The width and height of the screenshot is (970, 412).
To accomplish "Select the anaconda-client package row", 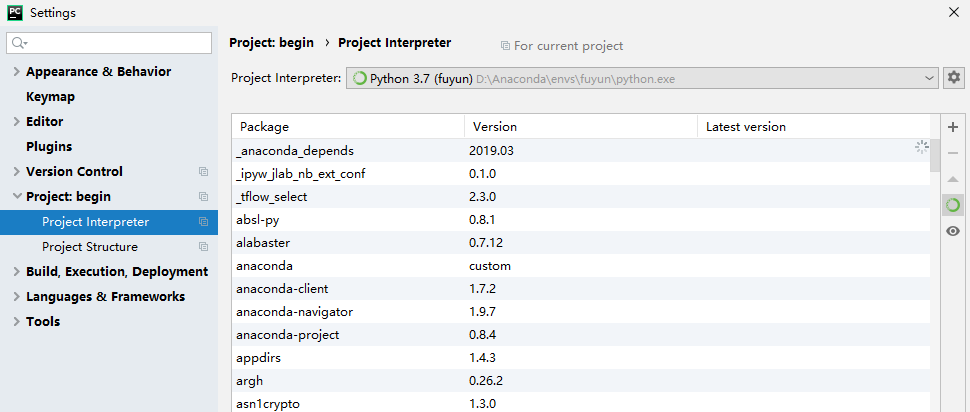I will pyautogui.click(x=581, y=289).
